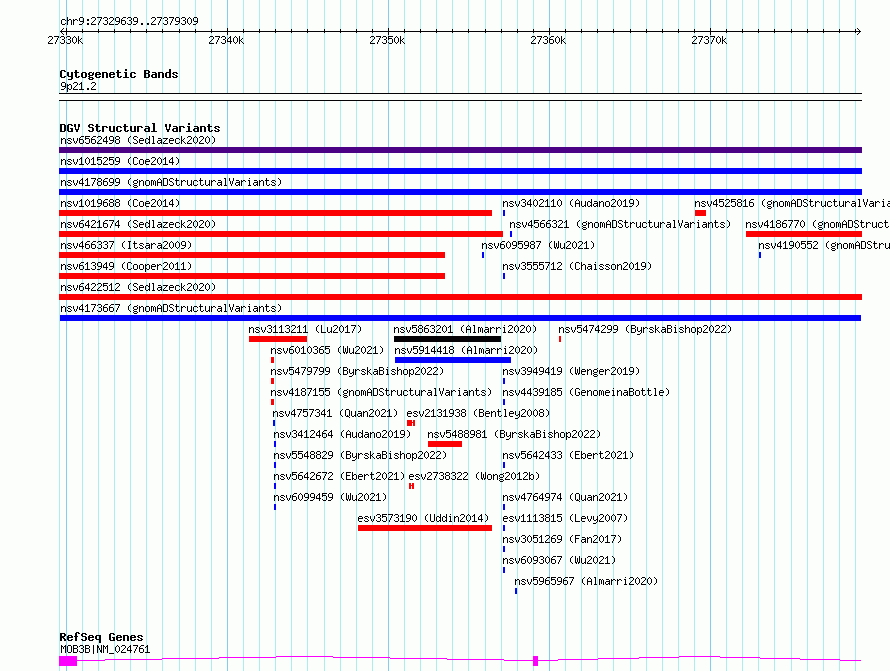890x671 pixels.
Task: Open nsv4764974 (Quan2021) label
Action: [x=565, y=497]
